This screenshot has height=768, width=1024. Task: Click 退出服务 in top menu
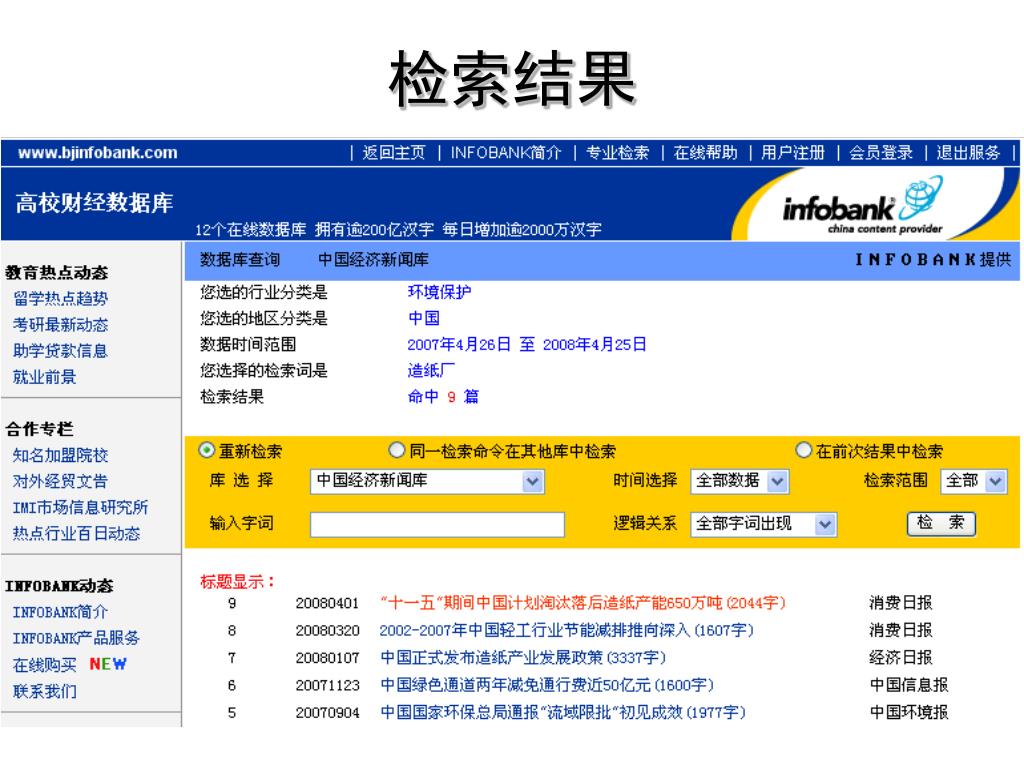pos(968,153)
